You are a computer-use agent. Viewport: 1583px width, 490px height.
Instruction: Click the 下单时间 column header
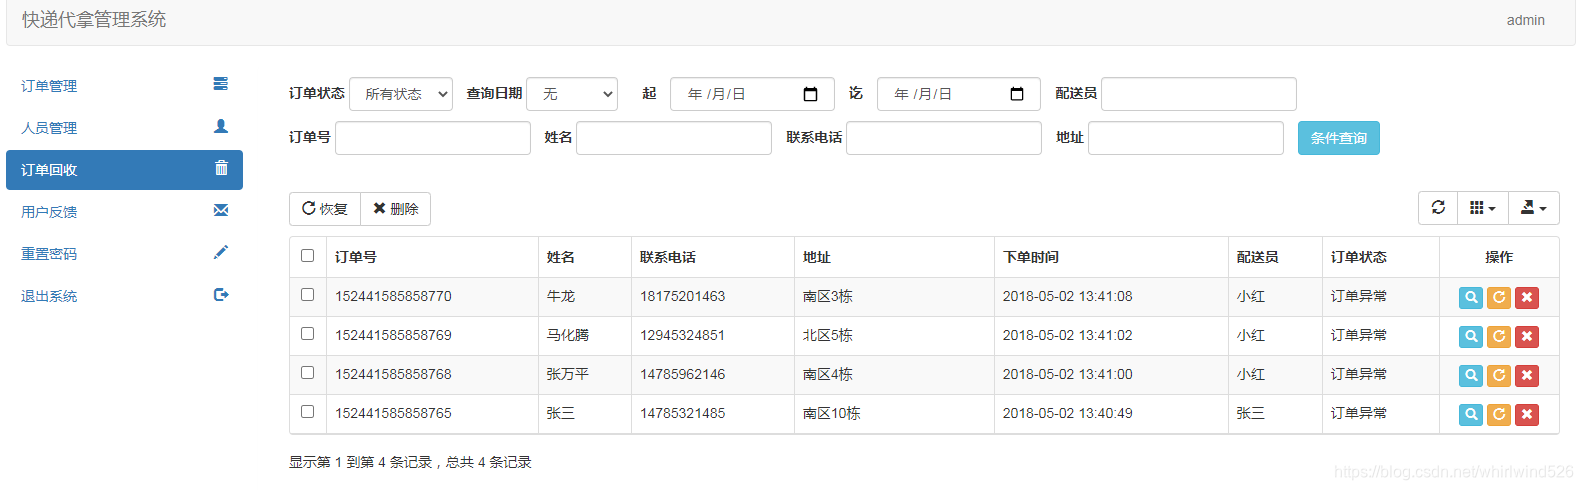coord(1031,257)
